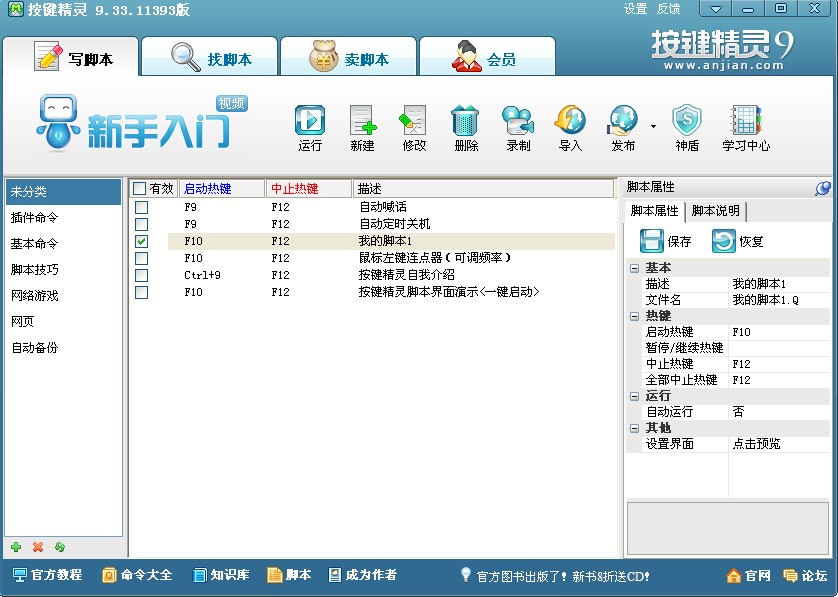This screenshot has width=838, height=597.
Task: Add category with green plus icon
Action: (16, 547)
